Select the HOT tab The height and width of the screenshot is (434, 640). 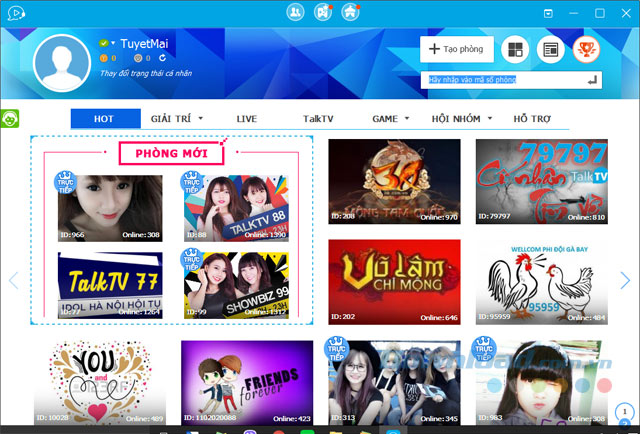click(105, 119)
